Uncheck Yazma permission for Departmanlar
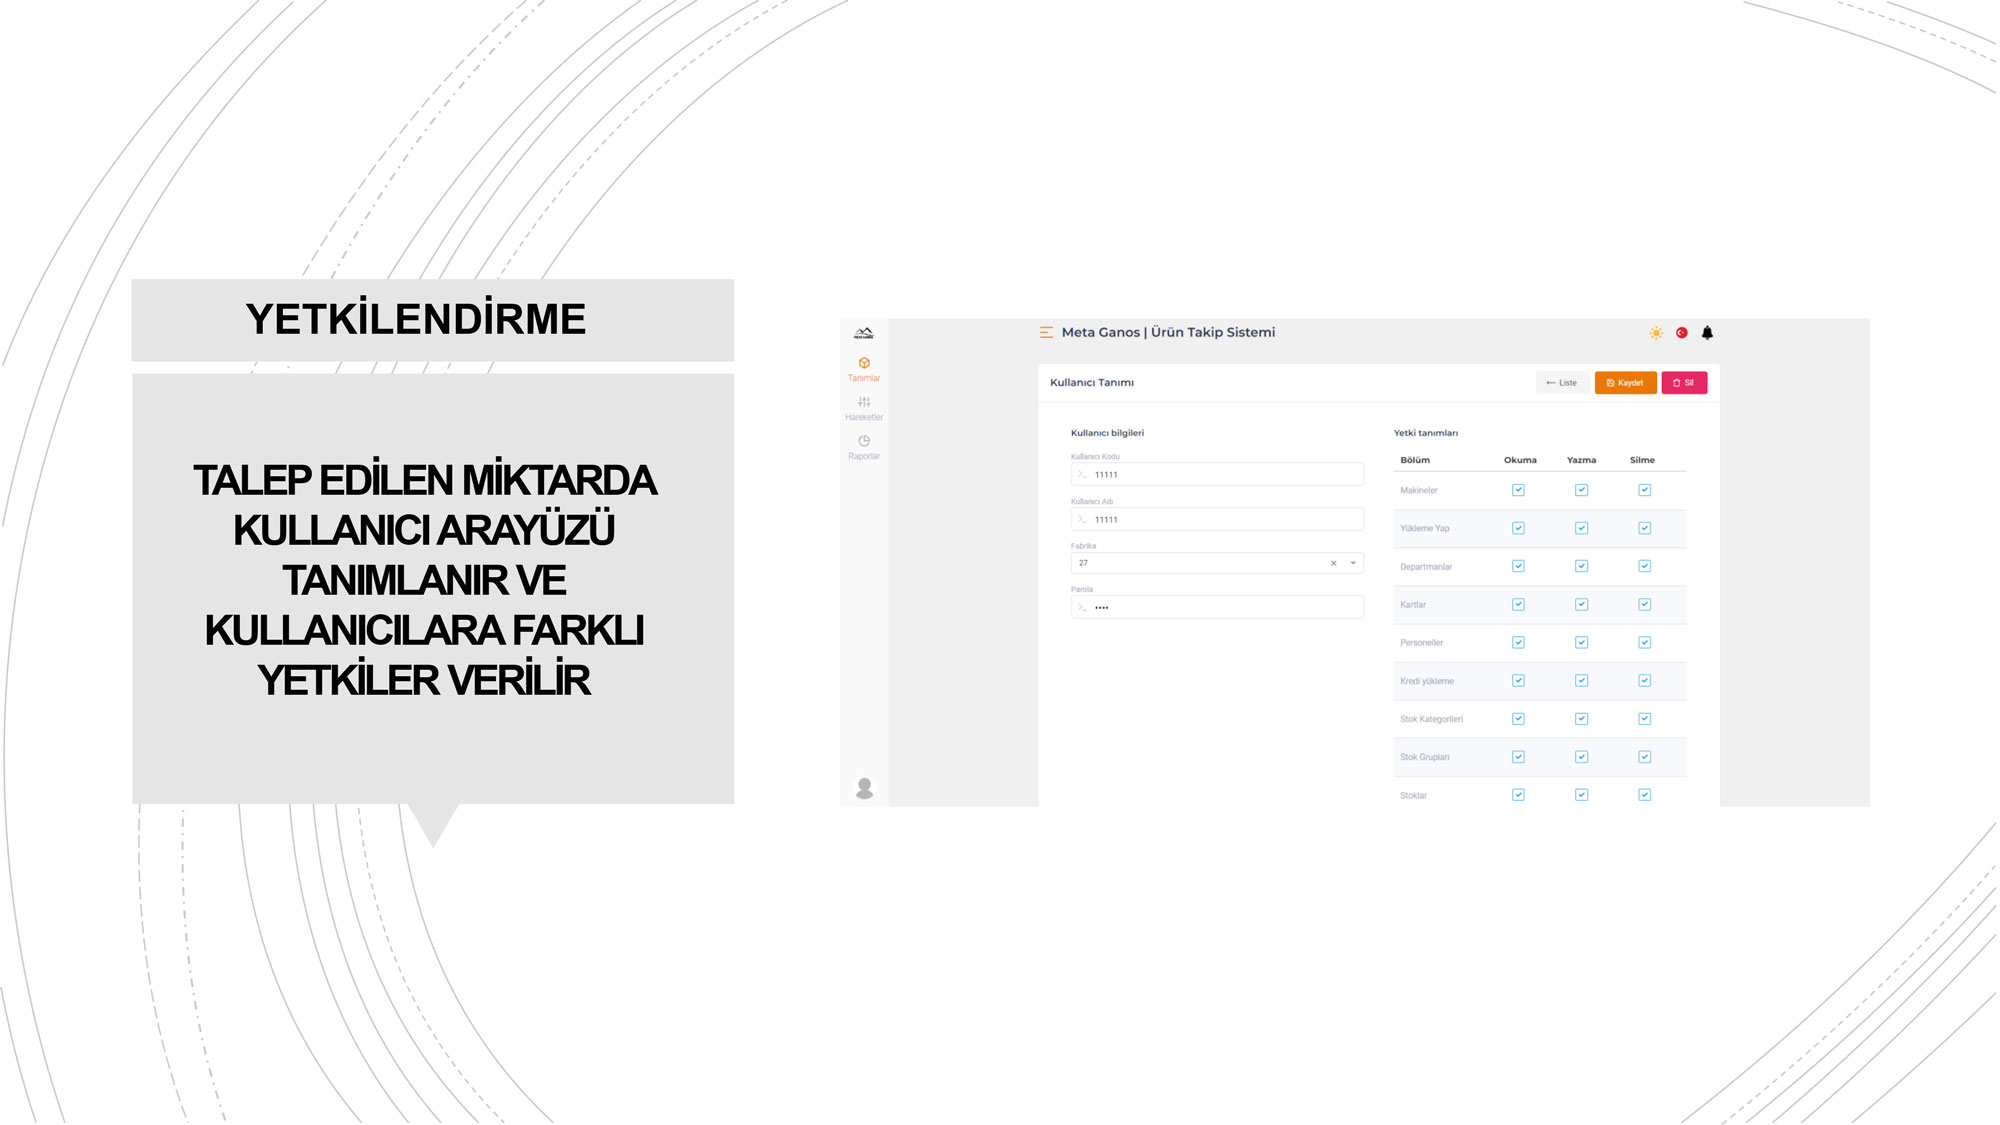The height and width of the screenshot is (1125, 2000). pos(1581,566)
